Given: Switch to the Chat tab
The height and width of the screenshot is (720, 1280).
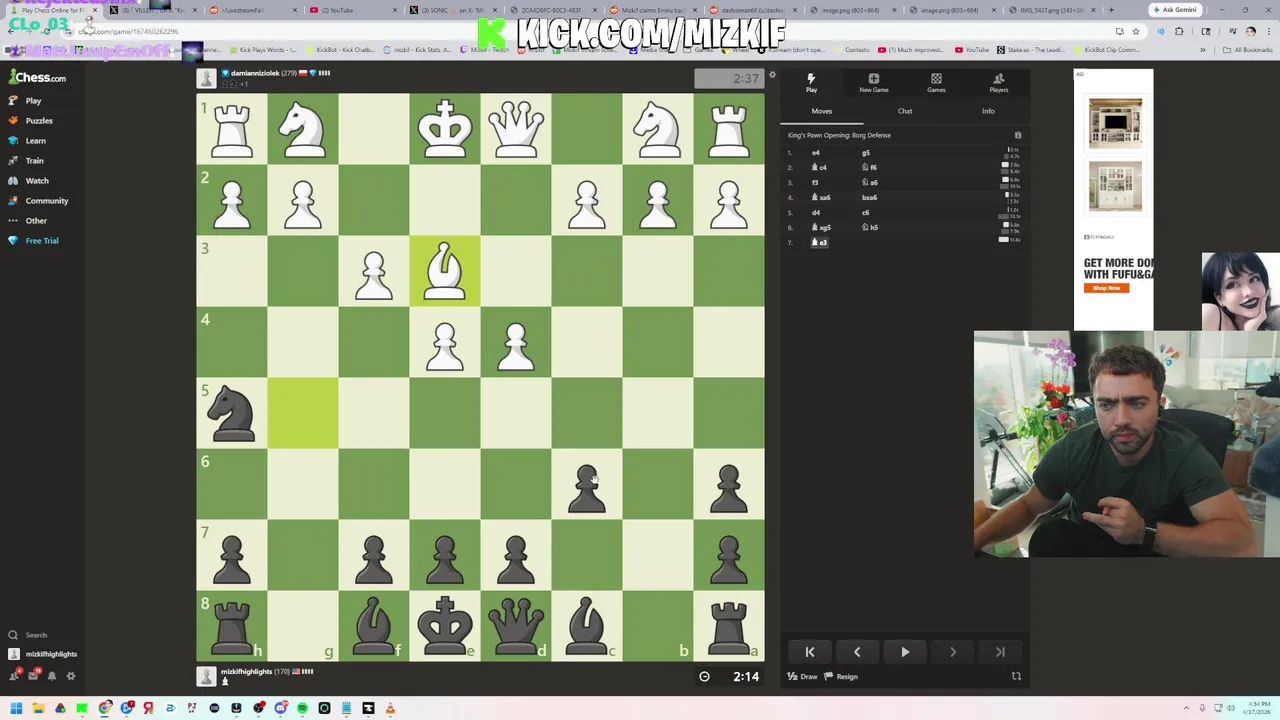Looking at the screenshot, I should coord(905,111).
